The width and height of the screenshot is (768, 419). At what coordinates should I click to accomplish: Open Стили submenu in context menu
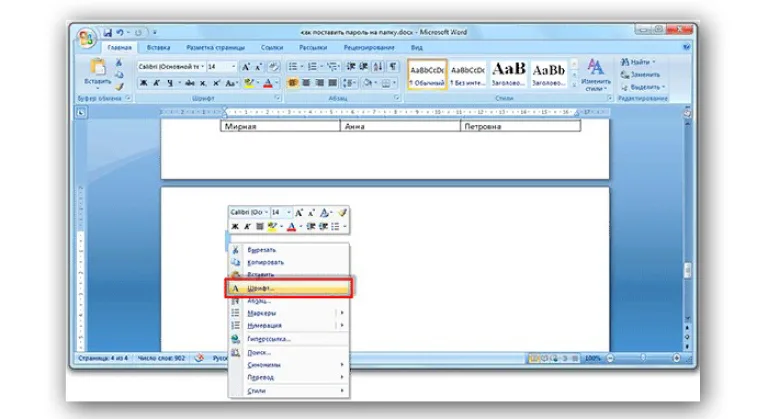coord(288,391)
